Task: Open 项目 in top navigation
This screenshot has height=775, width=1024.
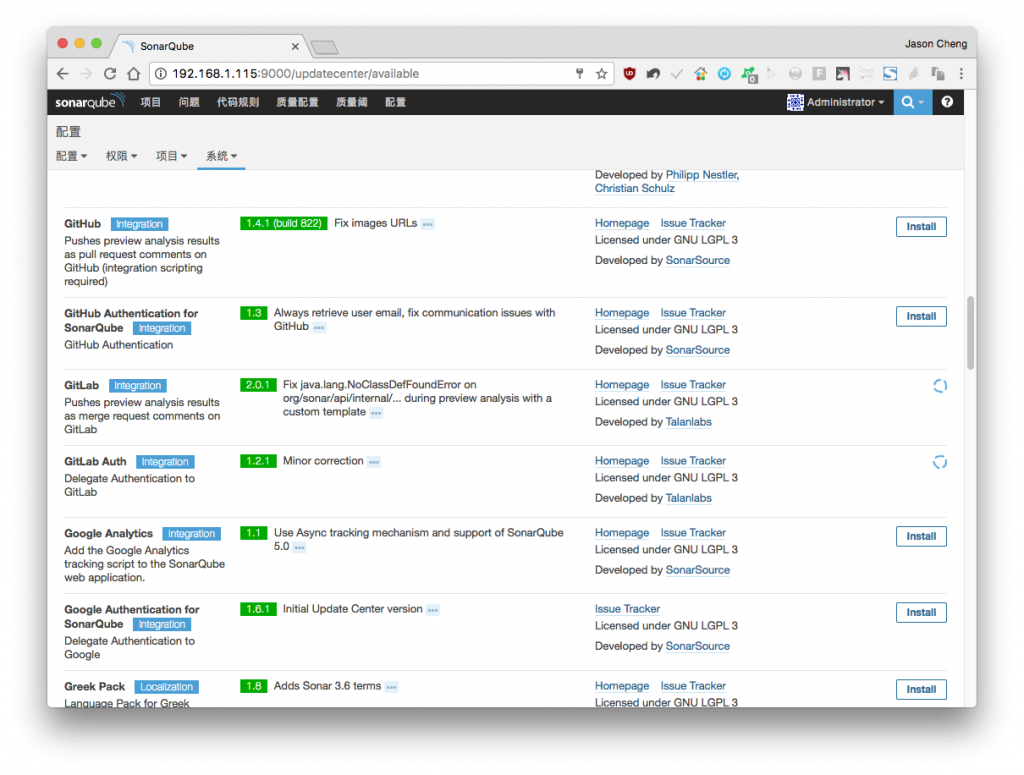Action: click(x=151, y=102)
